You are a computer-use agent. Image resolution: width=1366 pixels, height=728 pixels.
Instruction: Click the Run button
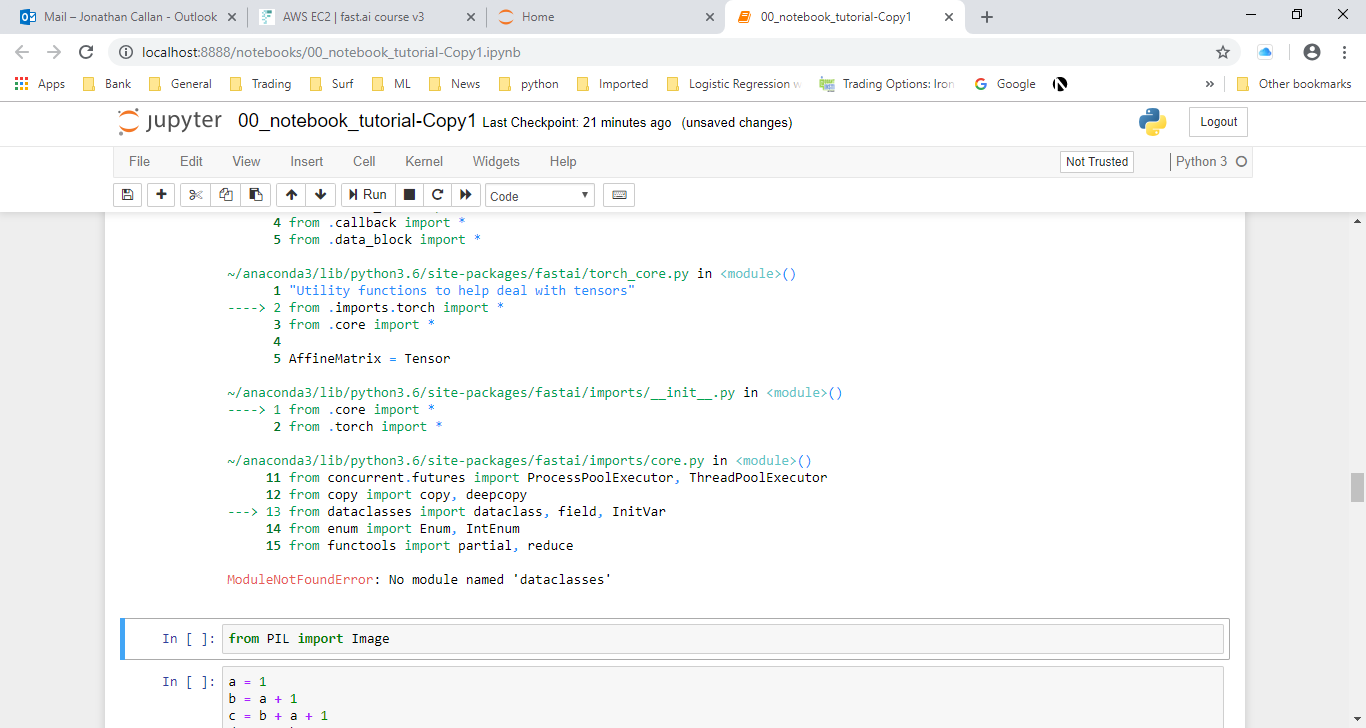pos(367,195)
